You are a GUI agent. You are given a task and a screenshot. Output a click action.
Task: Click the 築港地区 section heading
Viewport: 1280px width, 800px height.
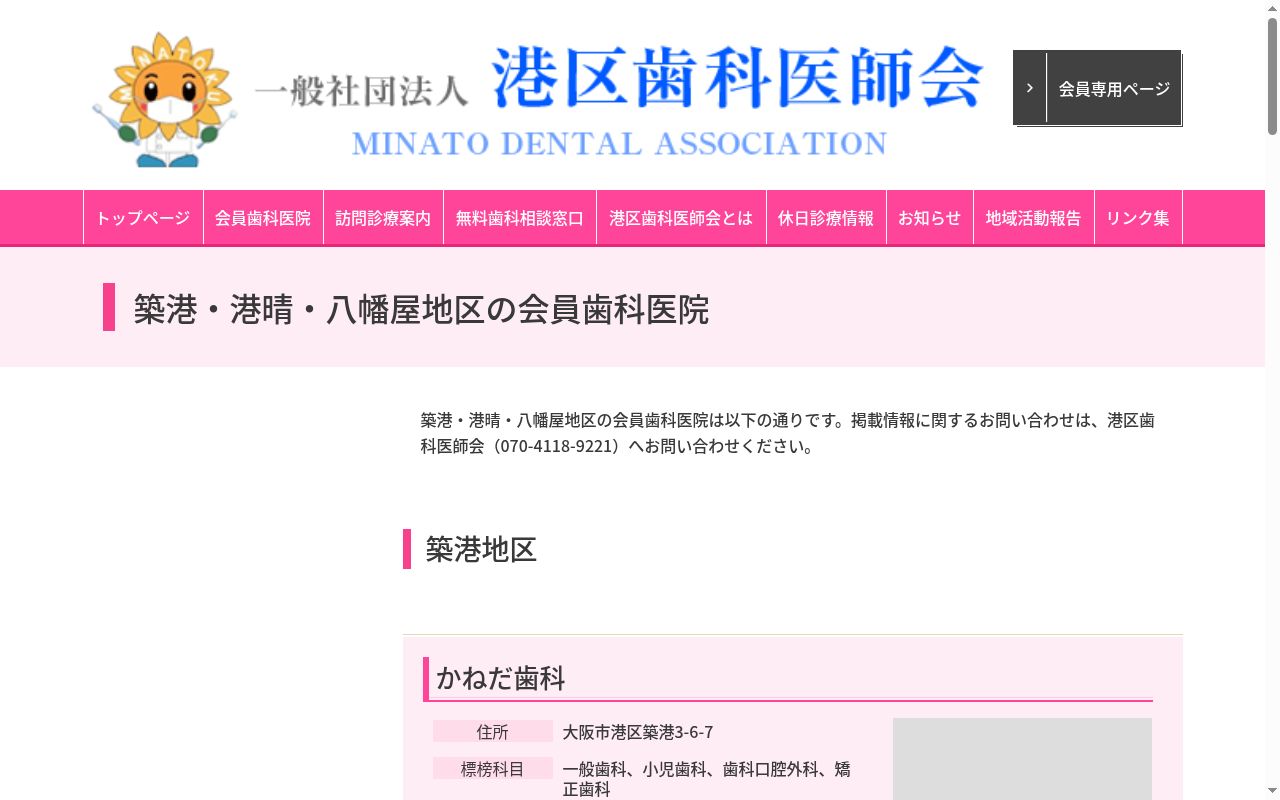[481, 549]
